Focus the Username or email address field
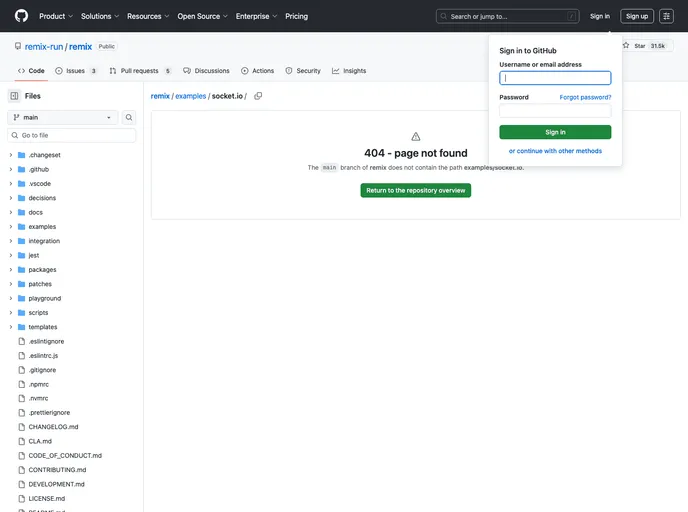688x512 pixels. (x=555, y=78)
